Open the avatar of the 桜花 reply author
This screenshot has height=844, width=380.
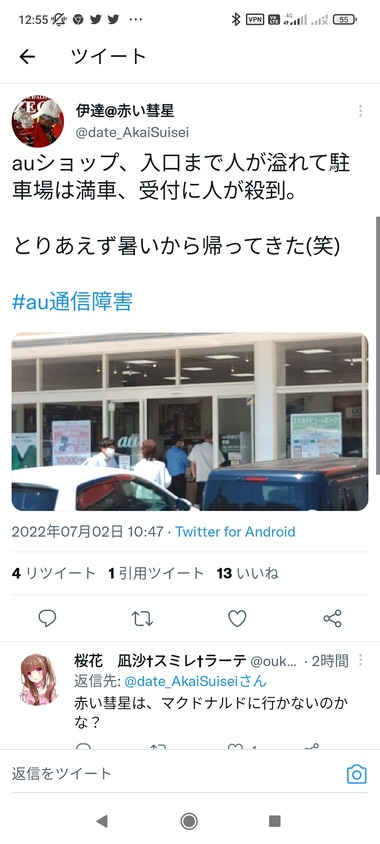click(39, 679)
